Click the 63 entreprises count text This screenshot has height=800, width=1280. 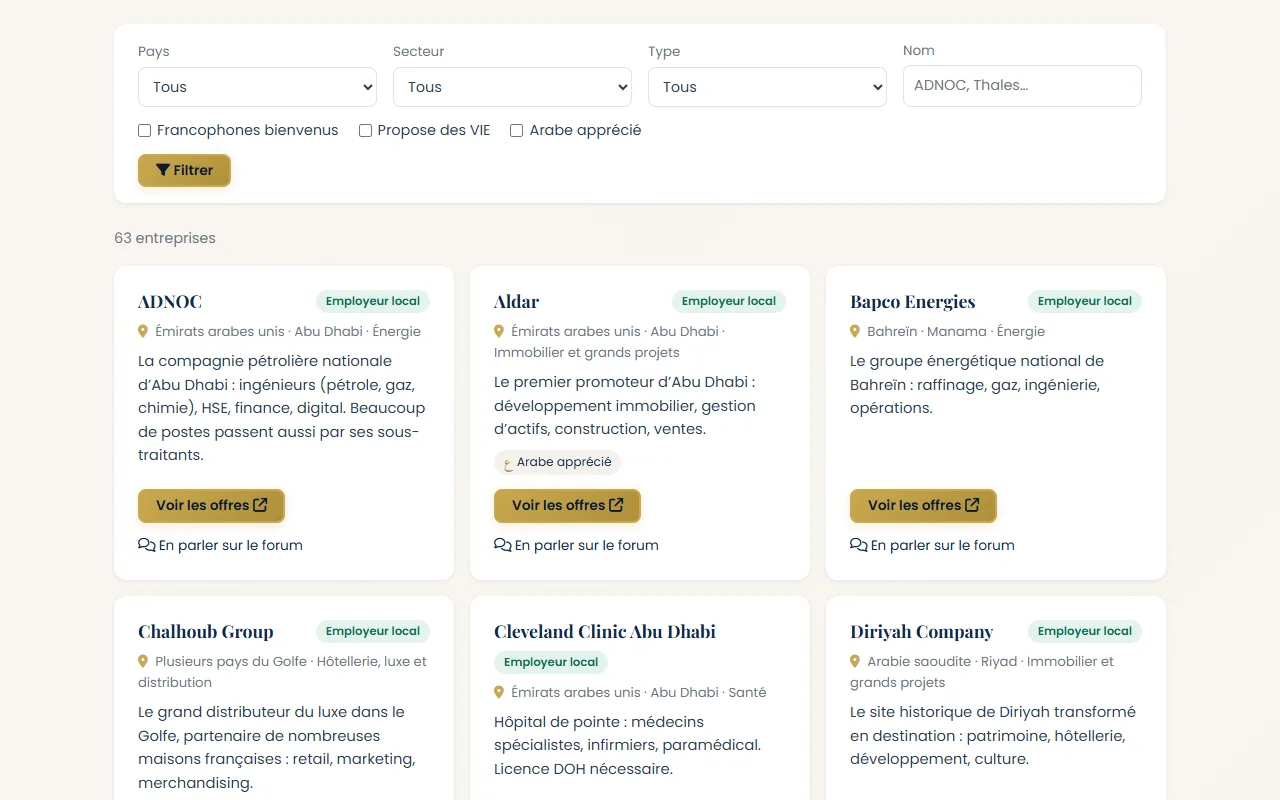click(x=165, y=238)
